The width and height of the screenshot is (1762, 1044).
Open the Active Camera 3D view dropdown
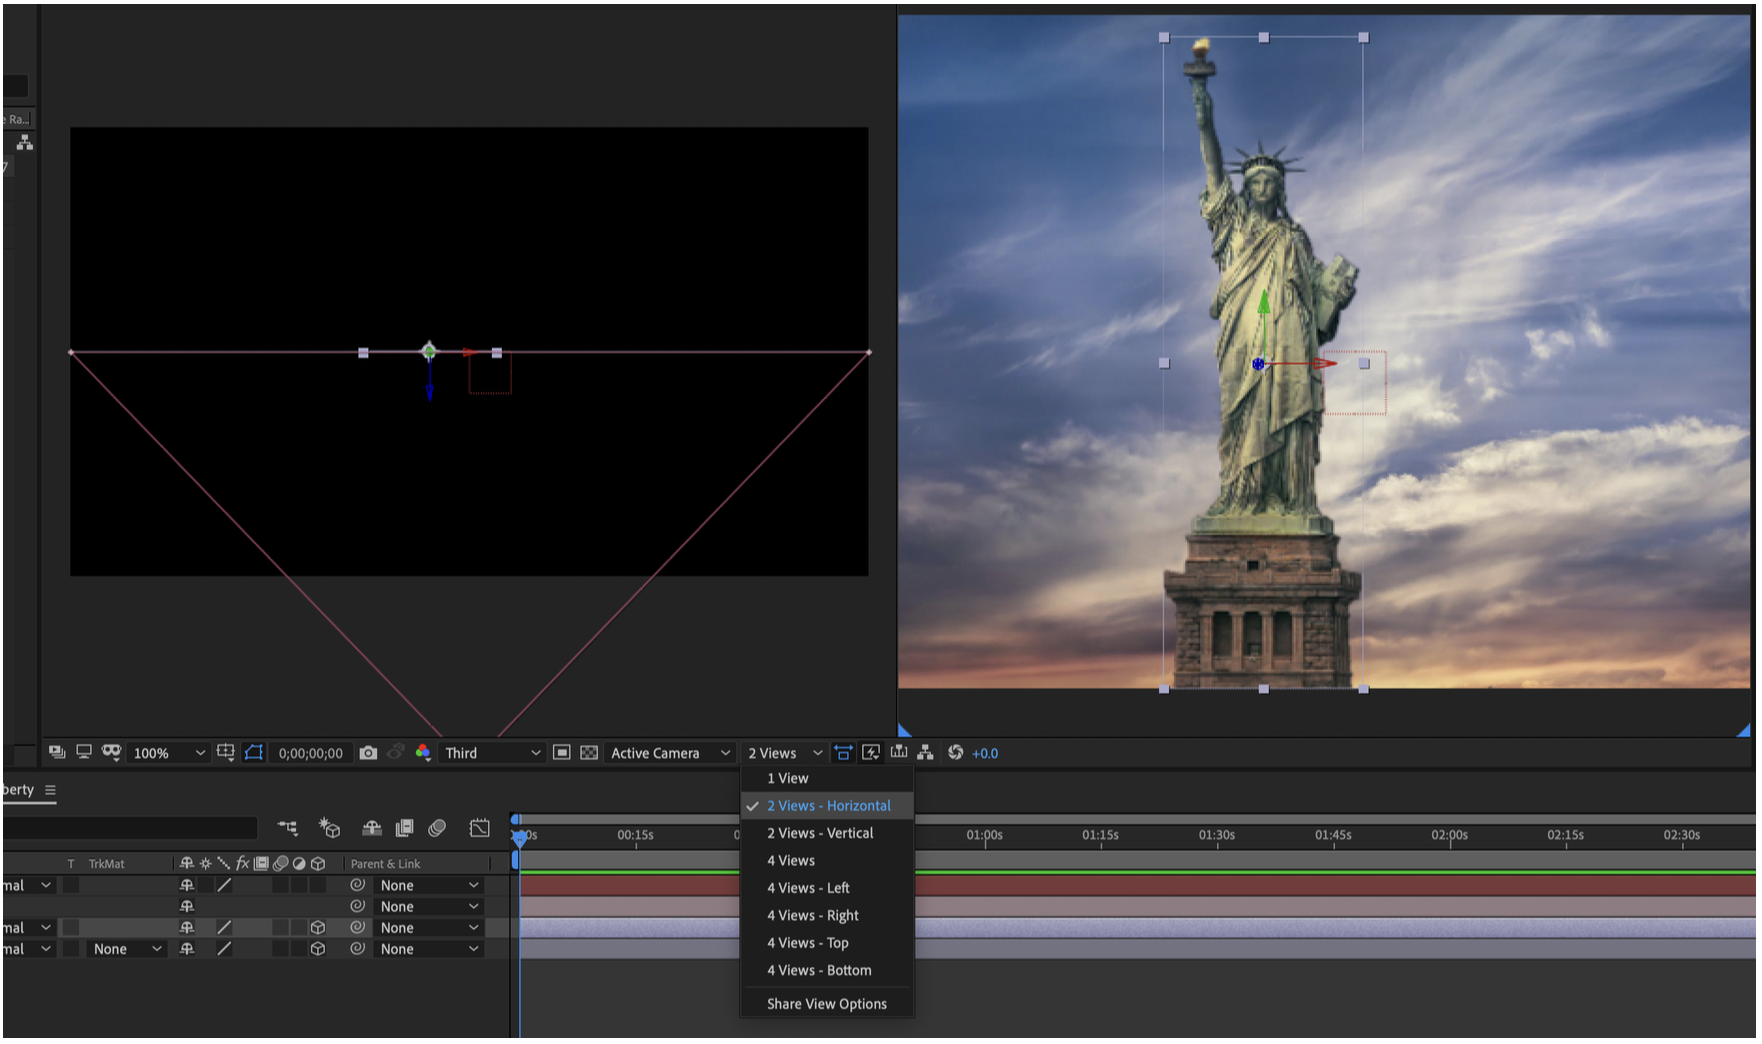coord(670,754)
